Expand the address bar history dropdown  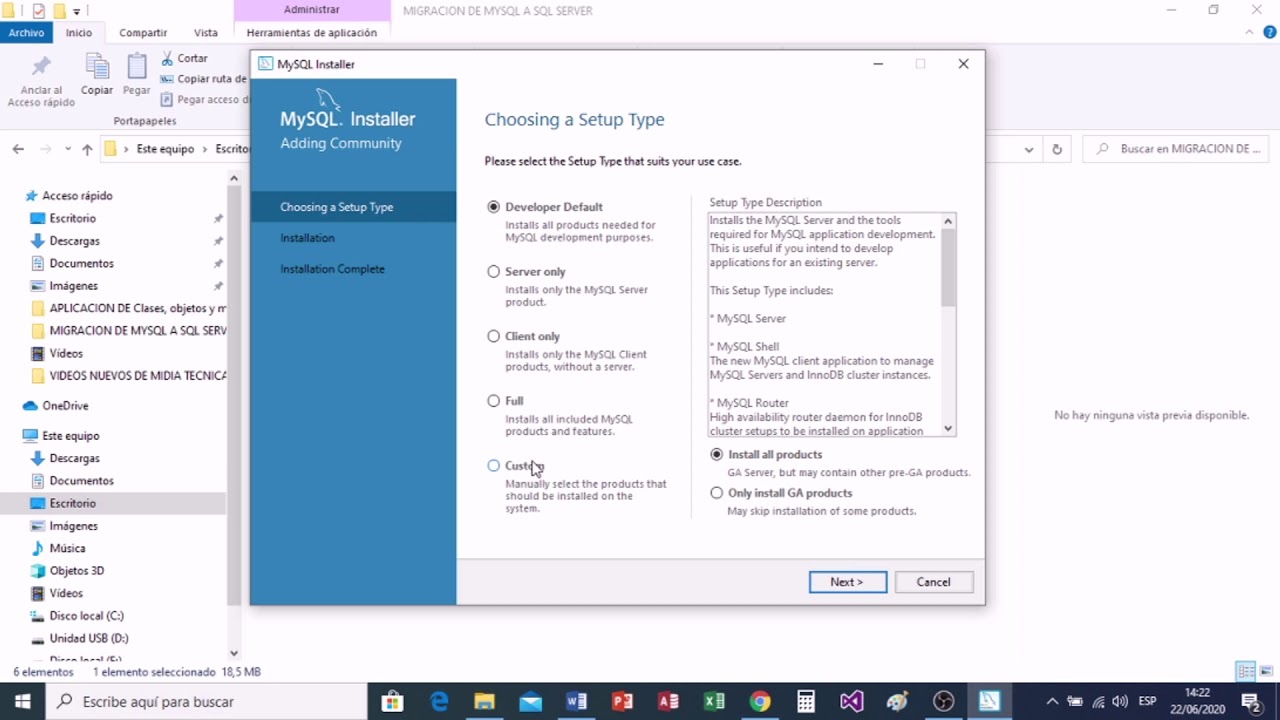click(1028, 150)
